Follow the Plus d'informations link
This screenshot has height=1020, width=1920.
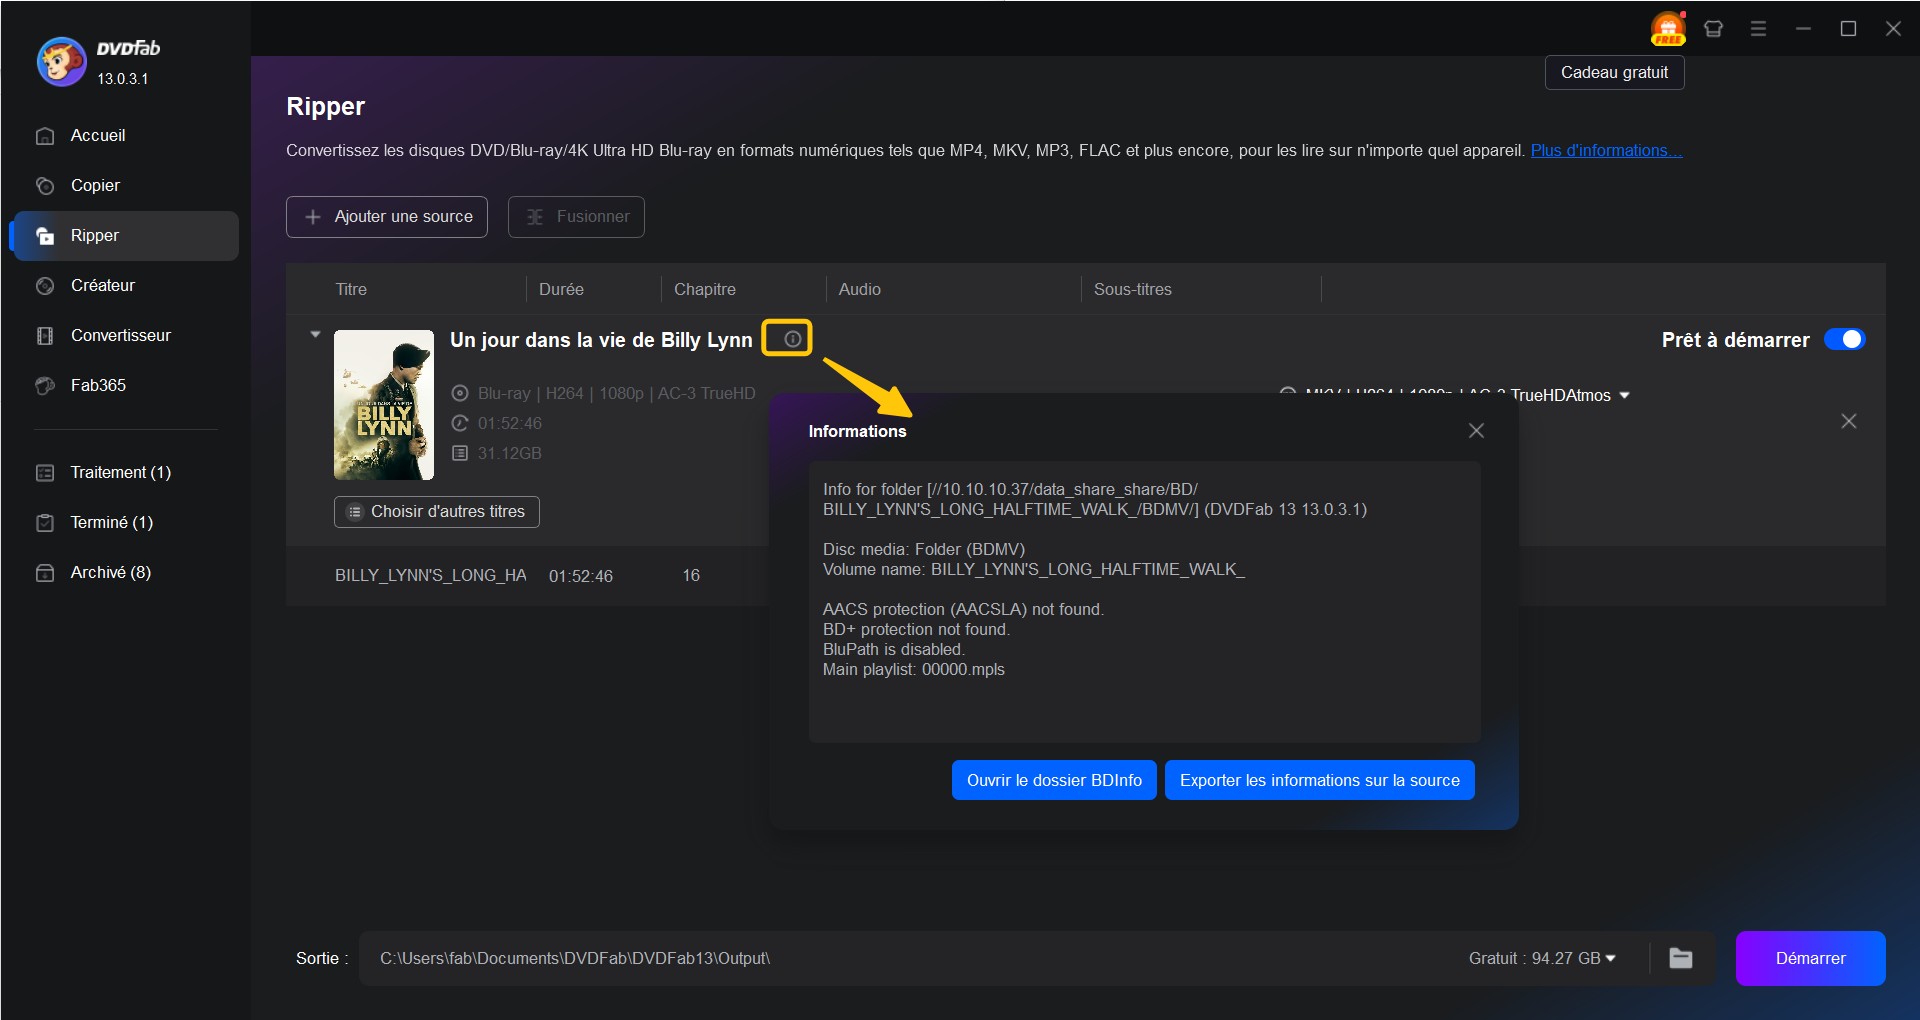point(1606,150)
